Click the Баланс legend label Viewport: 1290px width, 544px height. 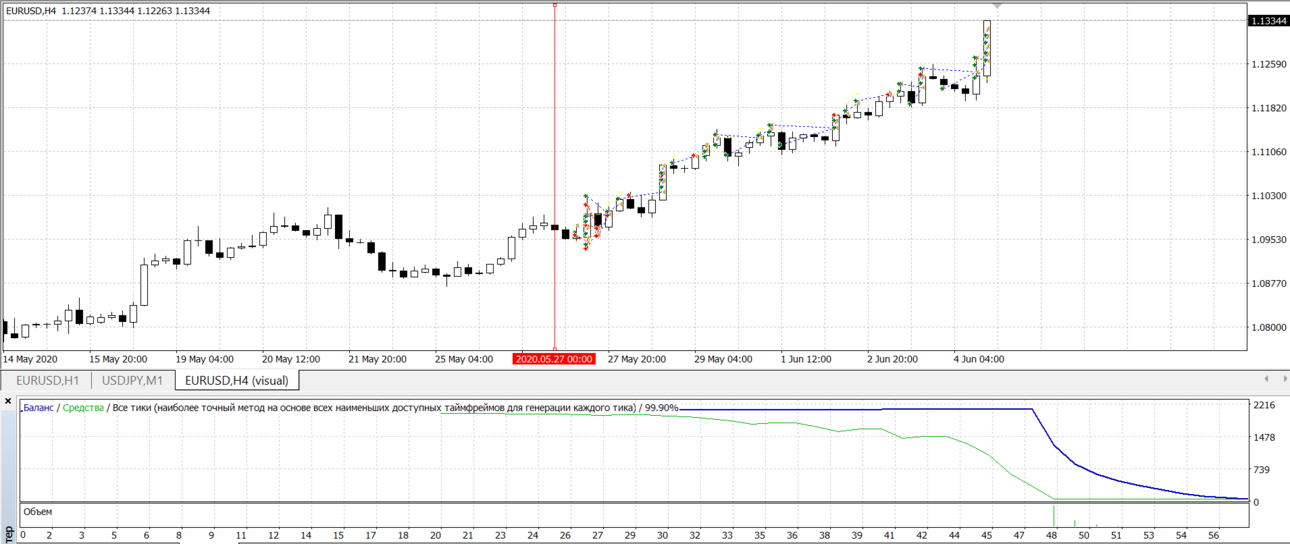click(38, 408)
